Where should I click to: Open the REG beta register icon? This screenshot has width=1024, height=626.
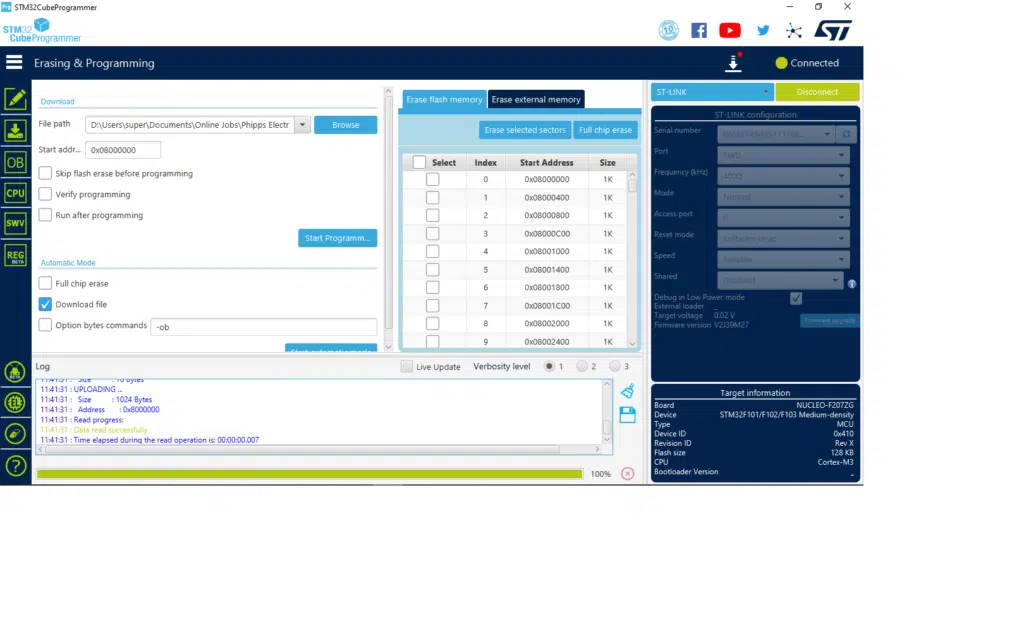click(15, 255)
